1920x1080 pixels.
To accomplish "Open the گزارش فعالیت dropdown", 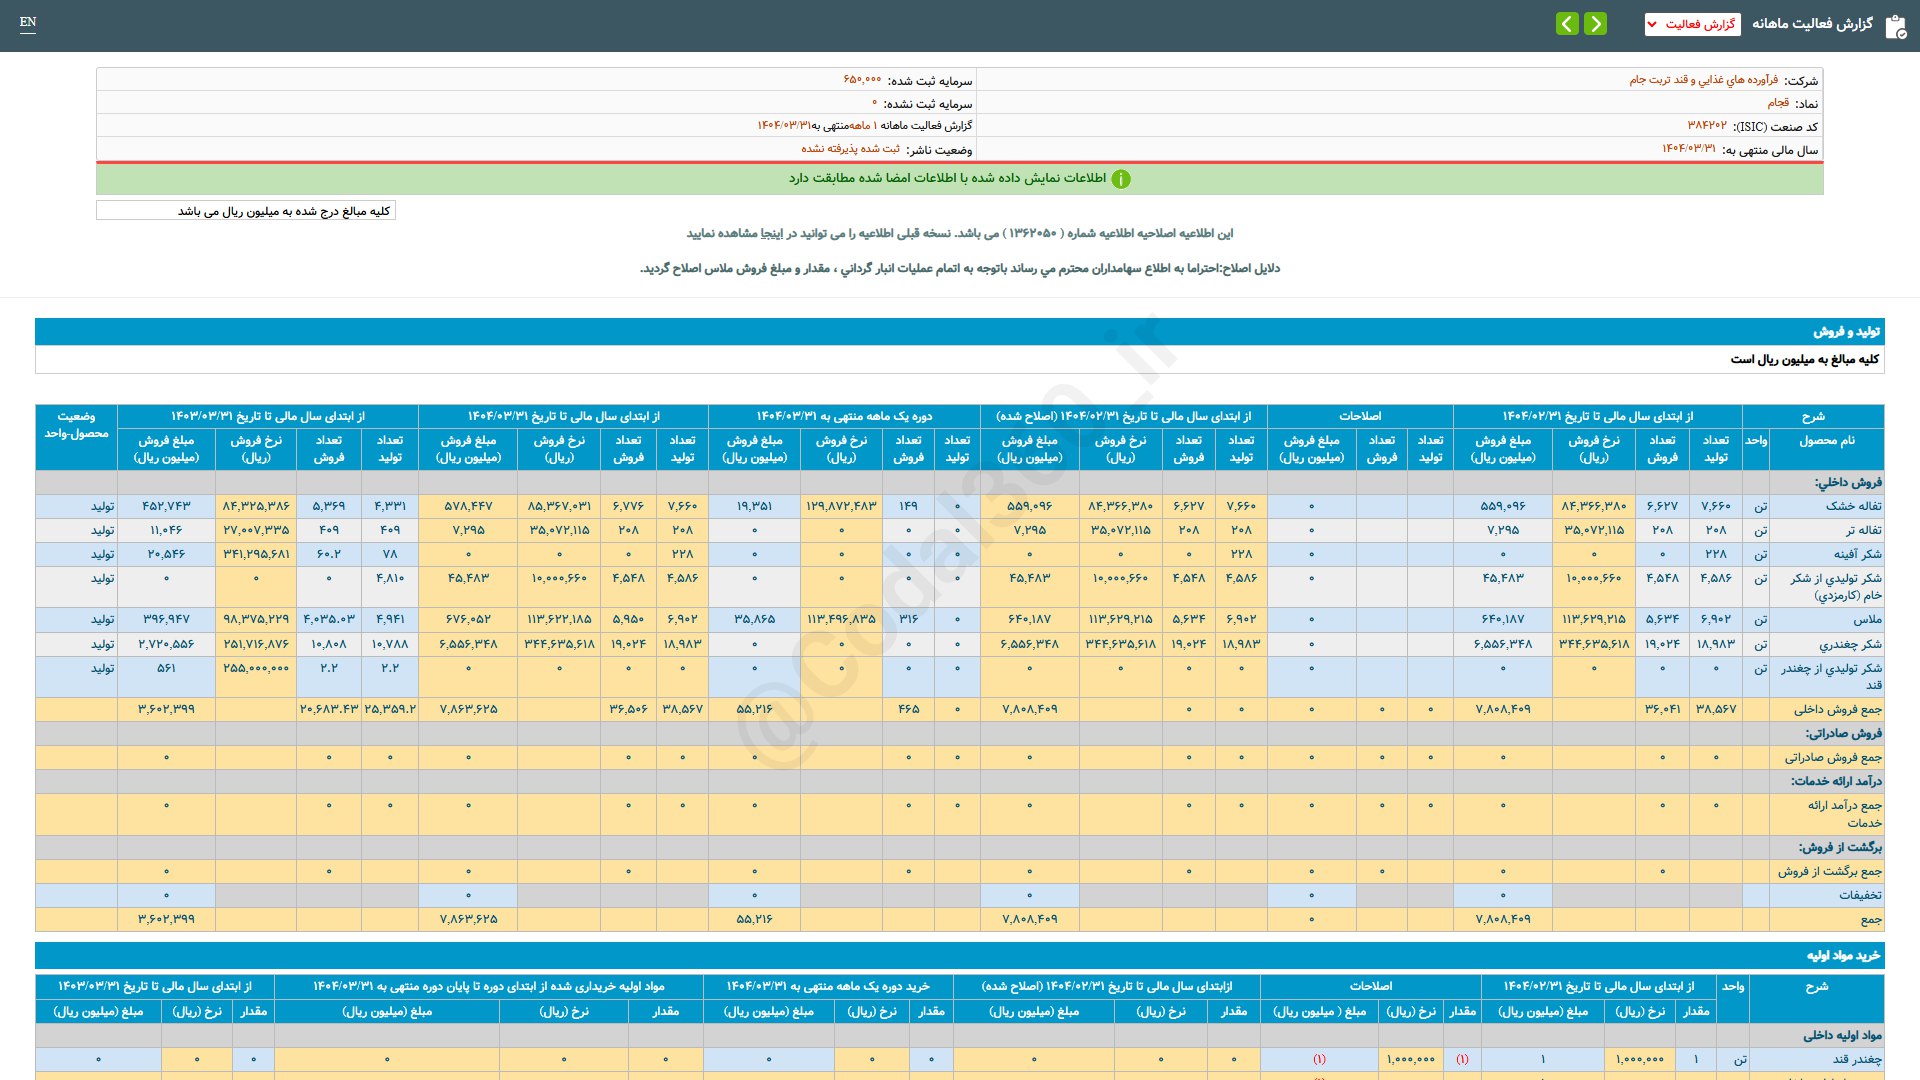I will point(1692,24).
